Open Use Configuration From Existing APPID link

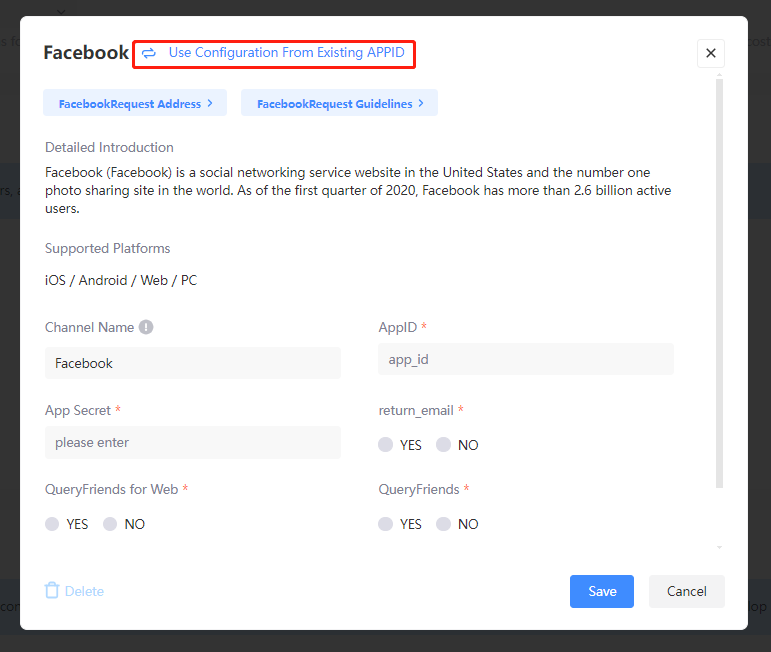pyautogui.click(x=286, y=53)
